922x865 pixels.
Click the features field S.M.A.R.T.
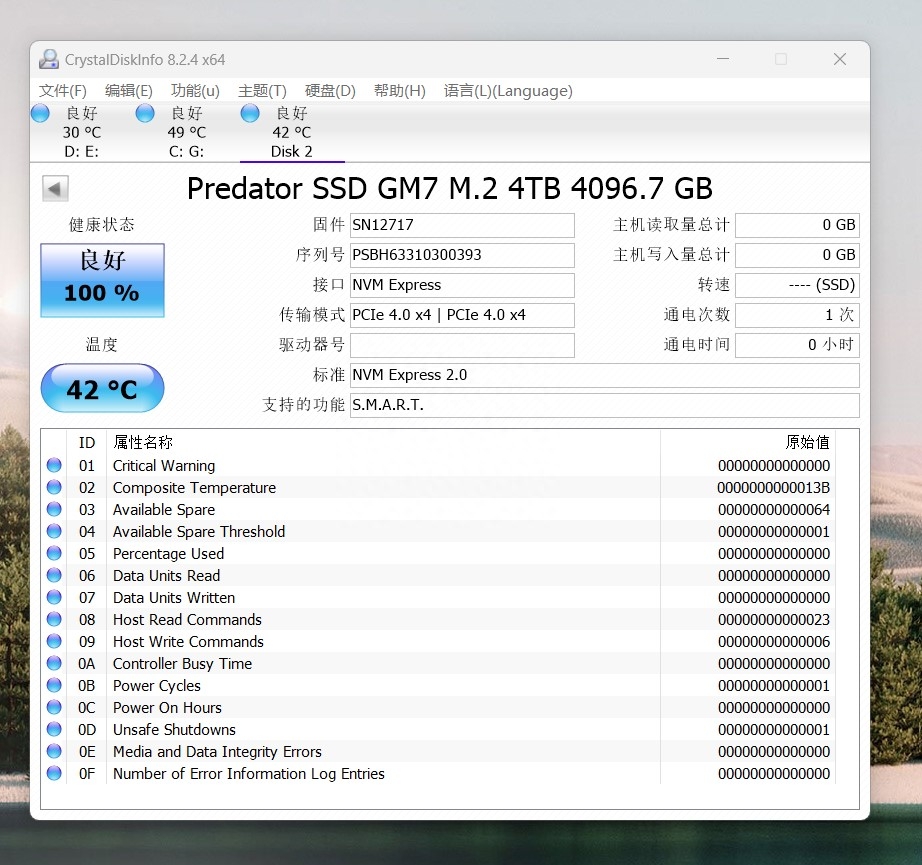tap(604, 405)
